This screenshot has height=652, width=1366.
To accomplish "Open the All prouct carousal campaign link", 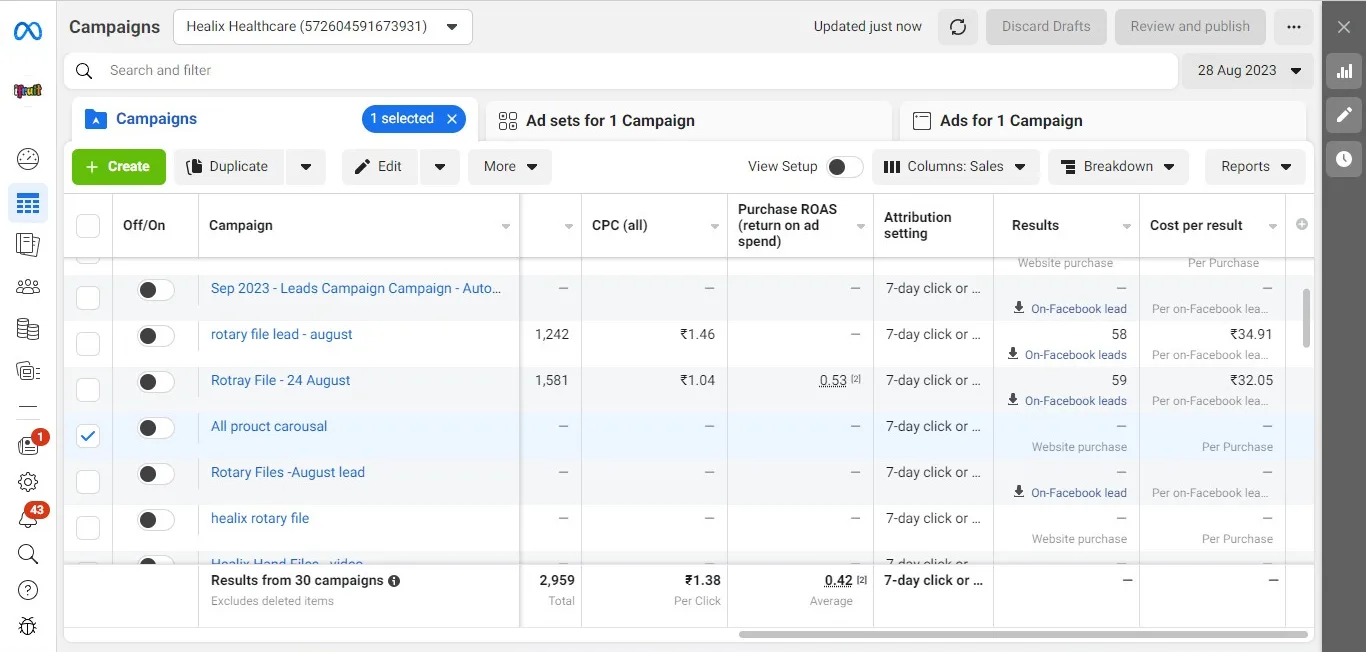I will pos(269,427).
